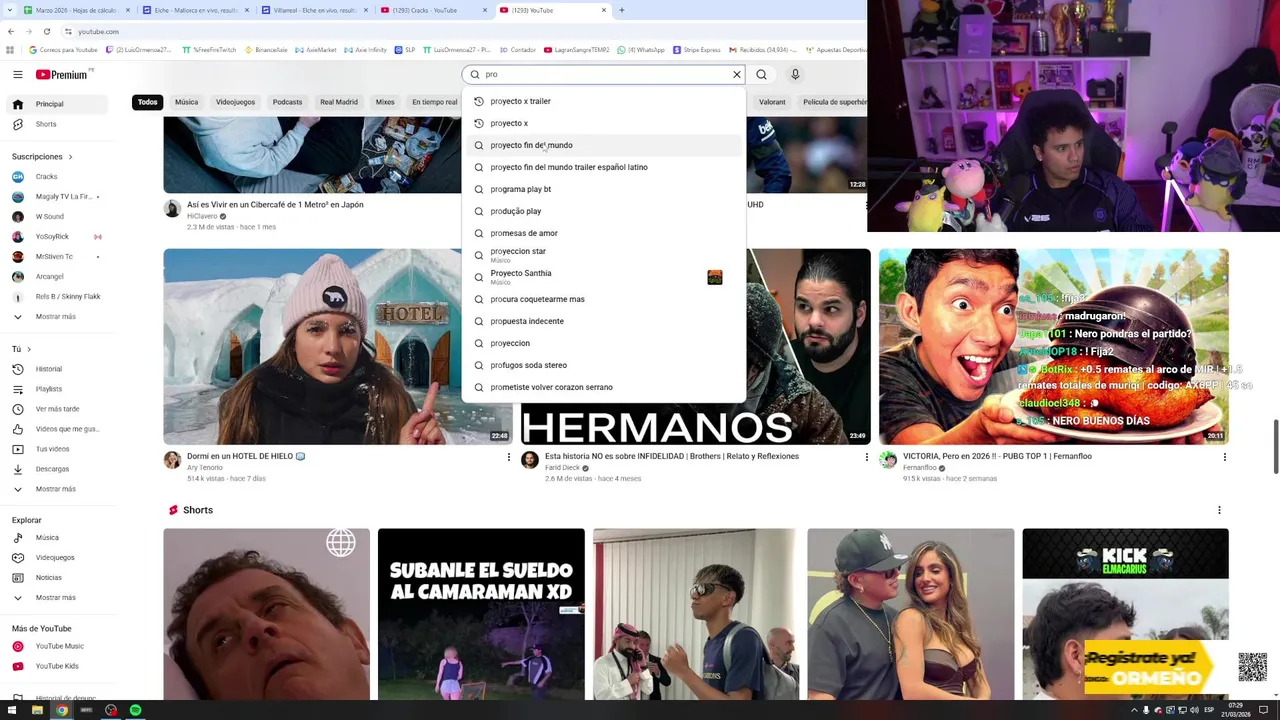Choose suggestion 'proyecto fin del mundo'

click(603, 145)
